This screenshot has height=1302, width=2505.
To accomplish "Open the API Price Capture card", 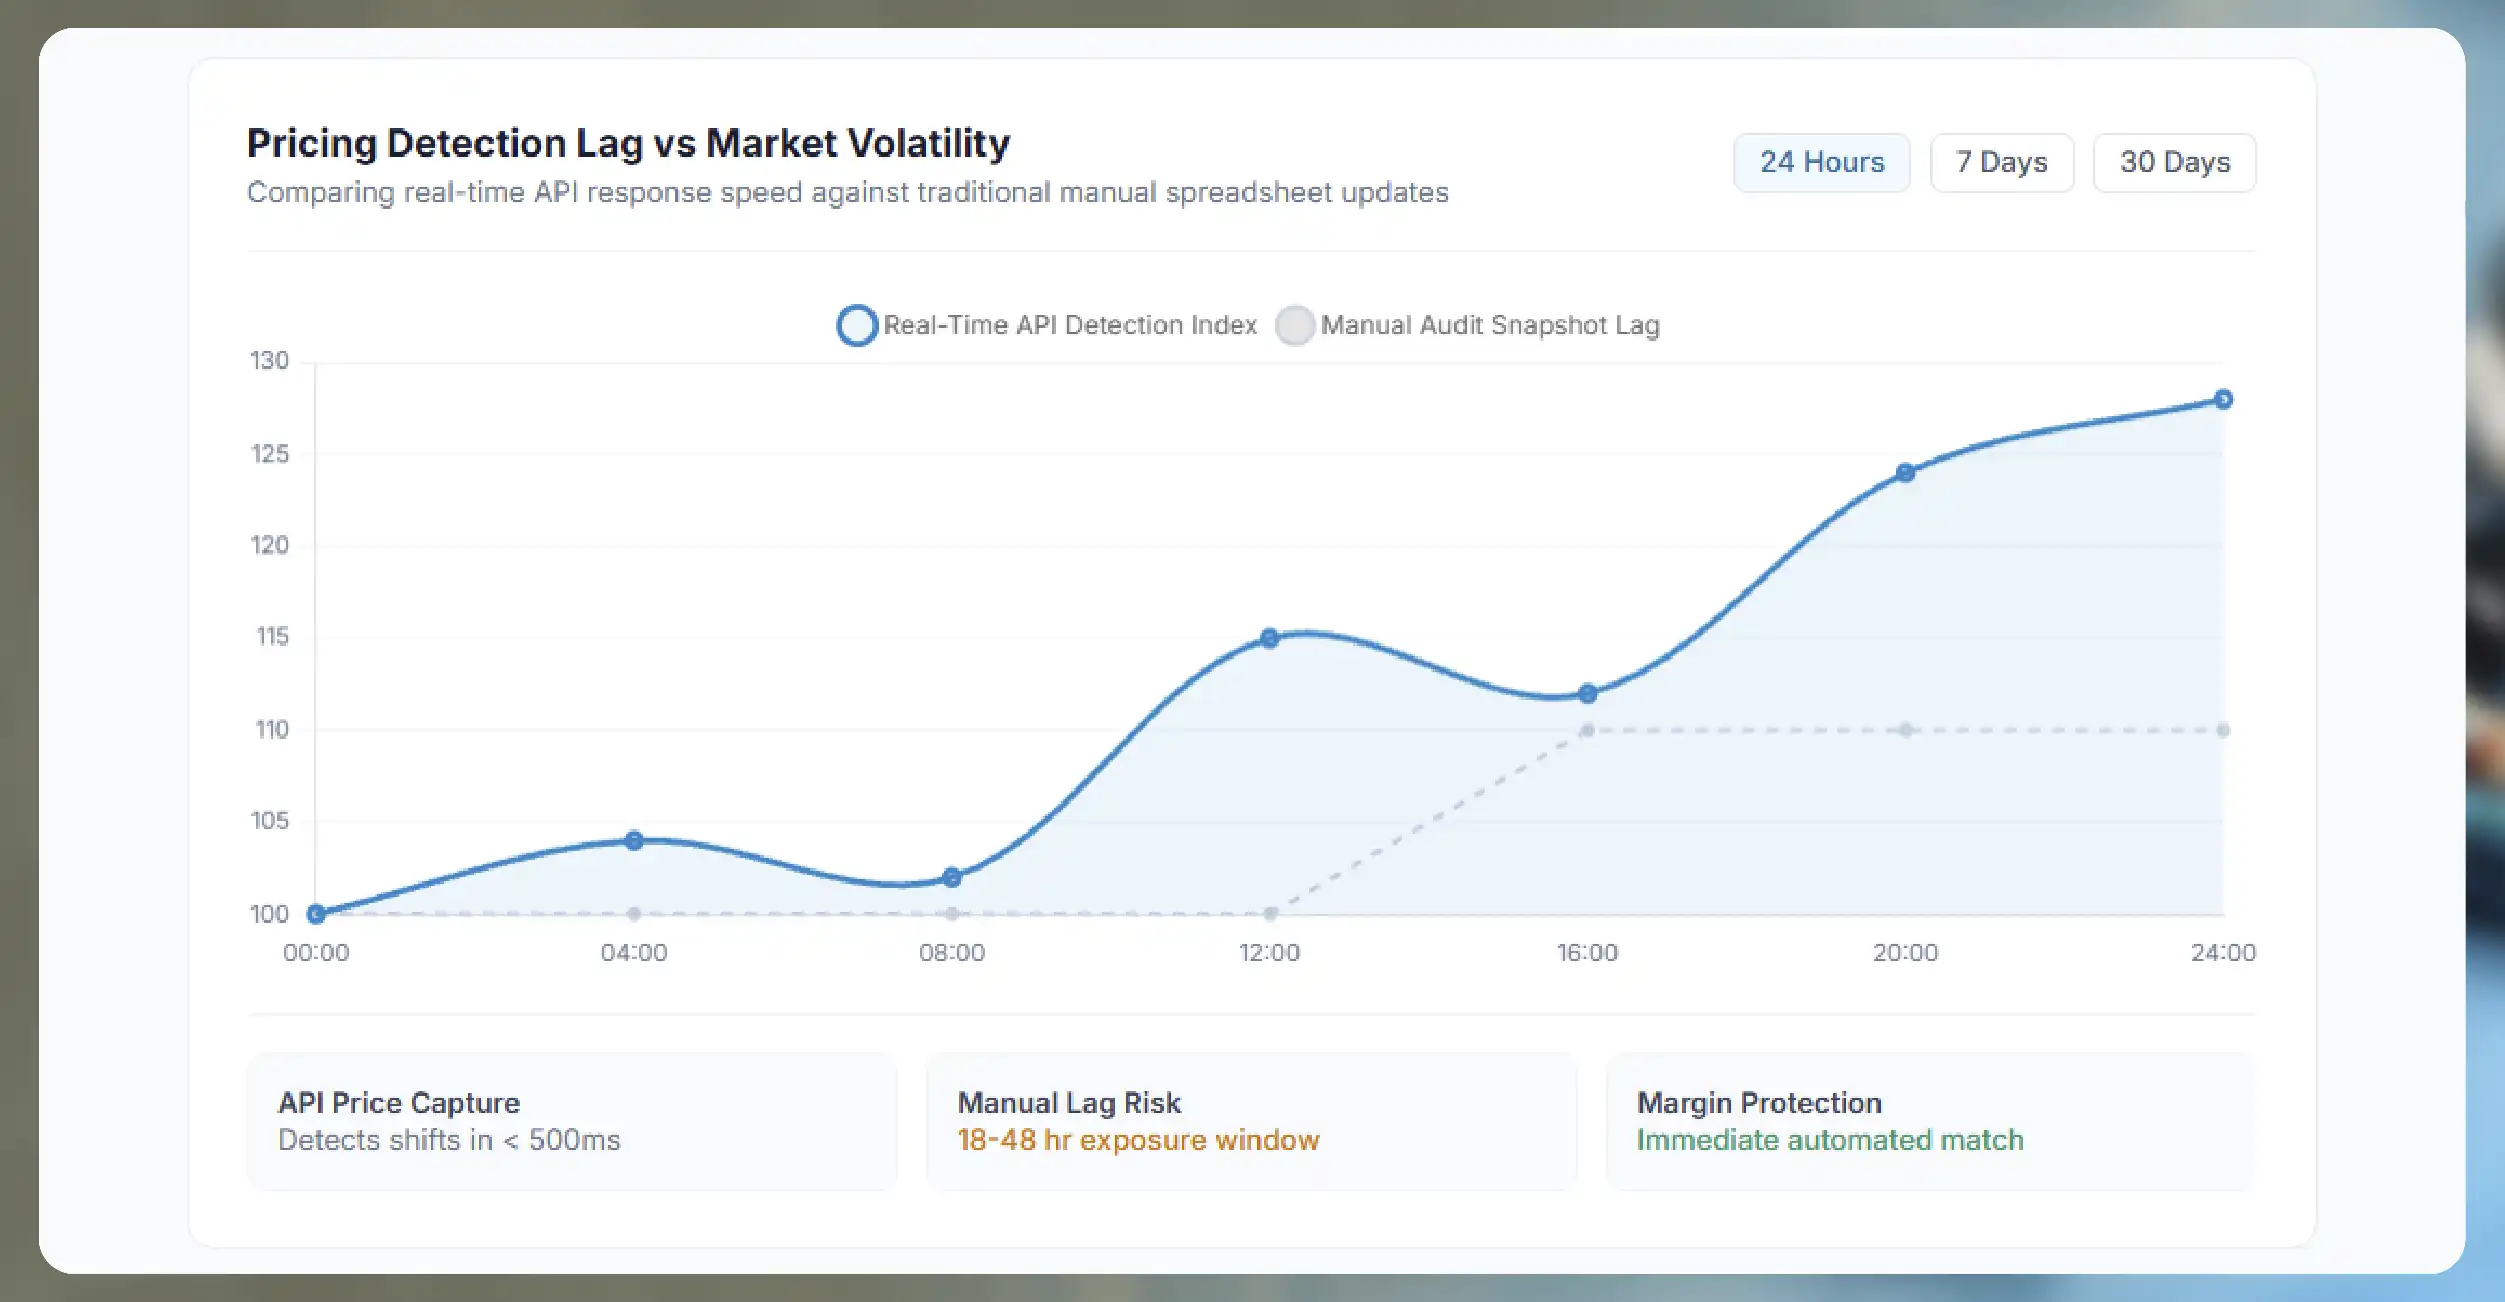I will (x=572, y=1121).
